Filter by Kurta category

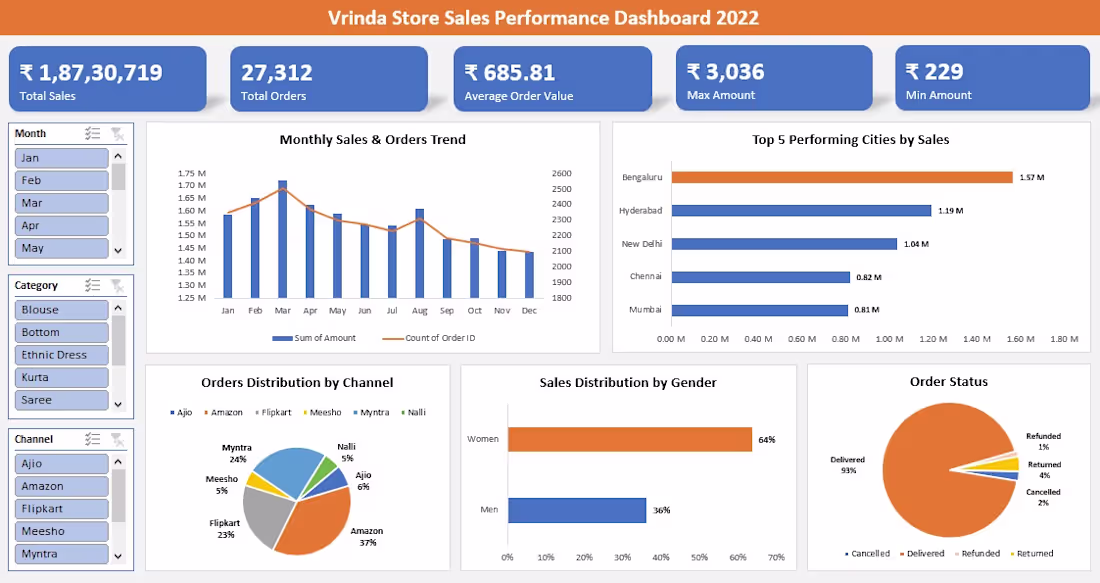coord(62,377)
